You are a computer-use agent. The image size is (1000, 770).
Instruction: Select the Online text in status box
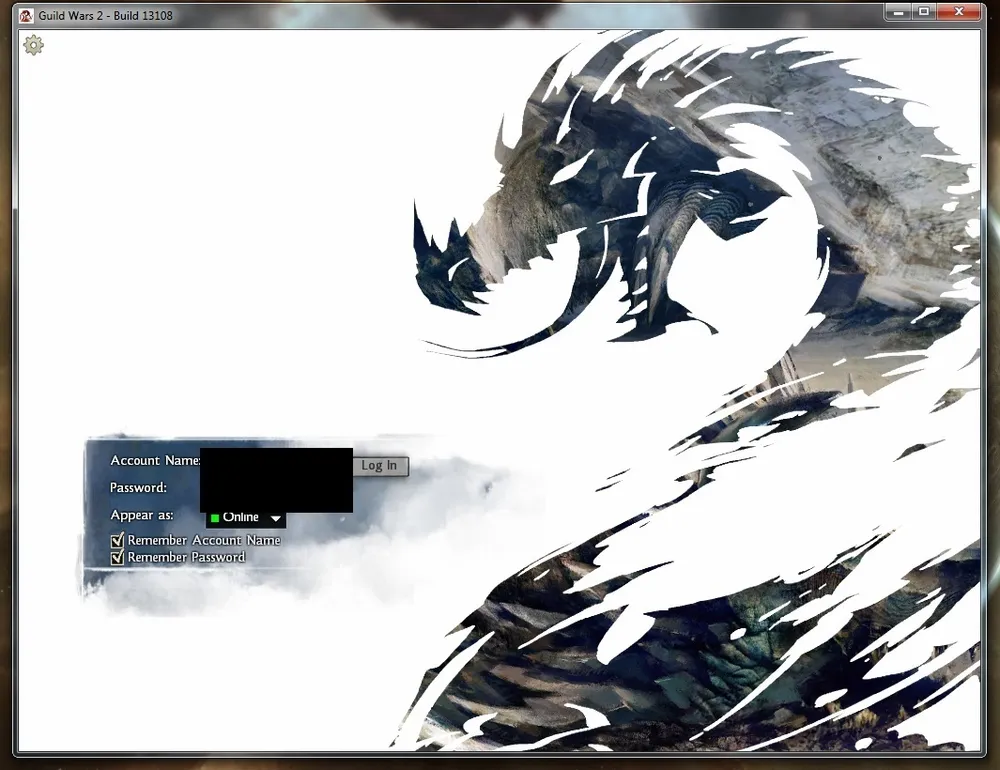tap(241, 518)
